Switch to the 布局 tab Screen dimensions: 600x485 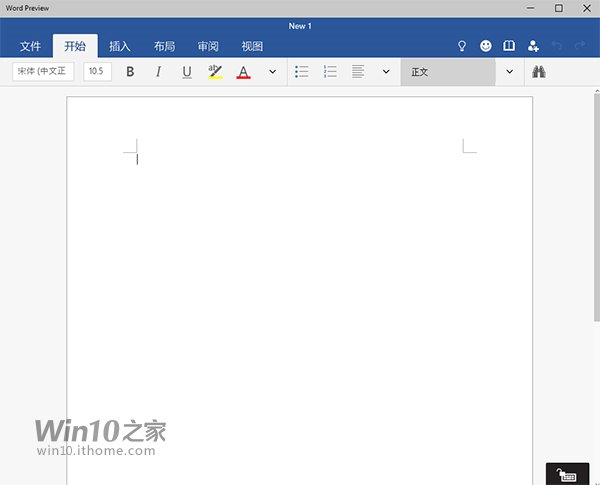pyautogui.click(x=165, y=46)
